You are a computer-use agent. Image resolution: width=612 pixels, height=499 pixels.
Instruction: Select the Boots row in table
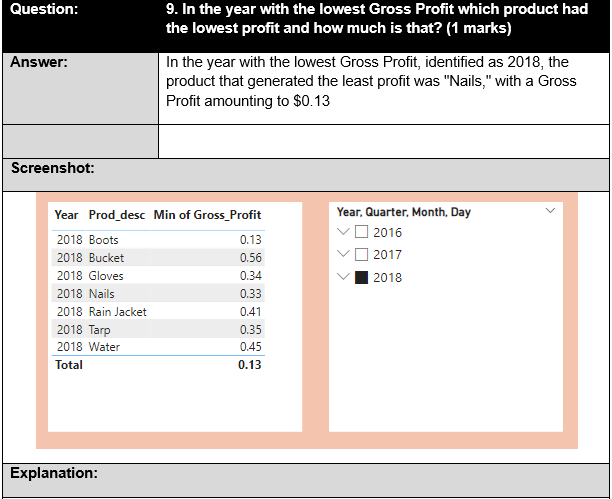click(x=103, y=240)
